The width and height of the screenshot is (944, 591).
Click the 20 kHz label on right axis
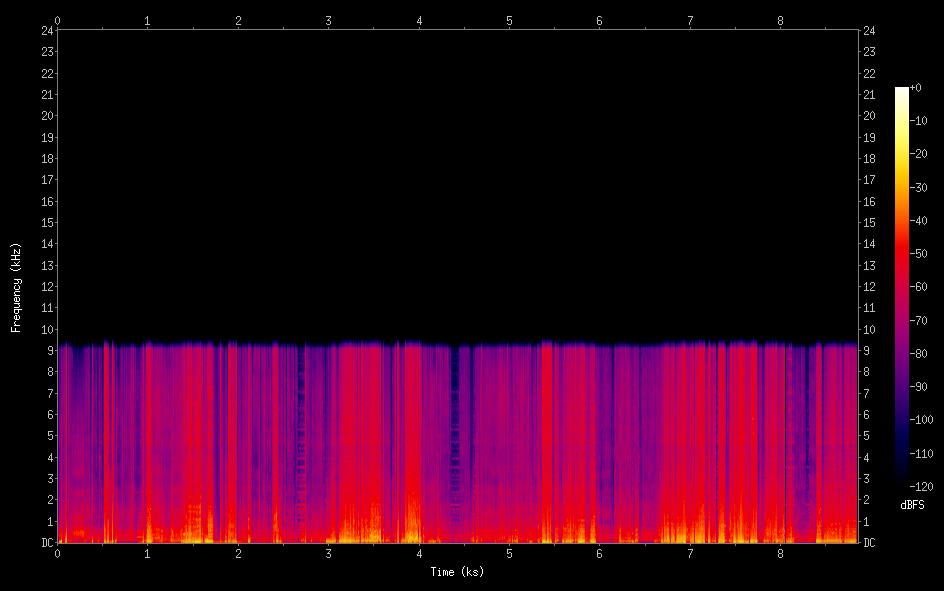(870, 116)
